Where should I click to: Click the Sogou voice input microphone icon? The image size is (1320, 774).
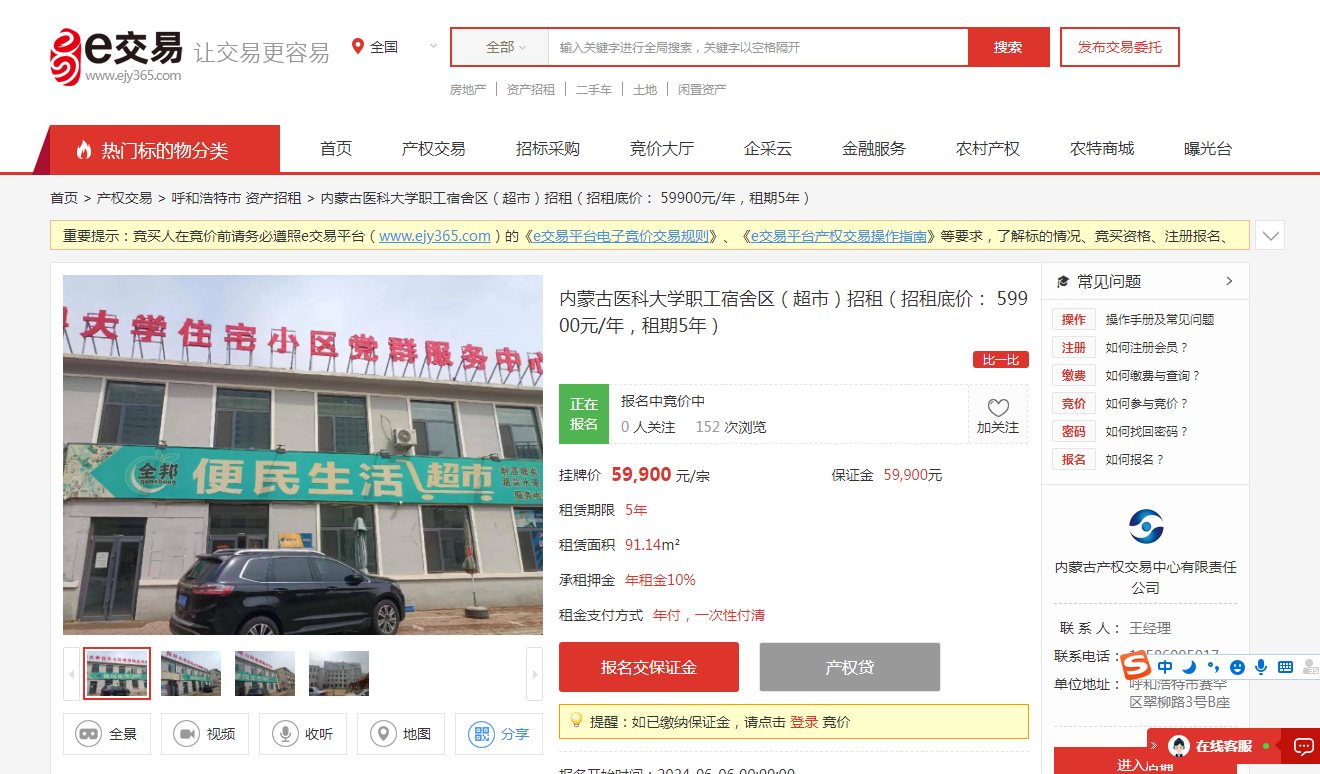coord(1261,667)
